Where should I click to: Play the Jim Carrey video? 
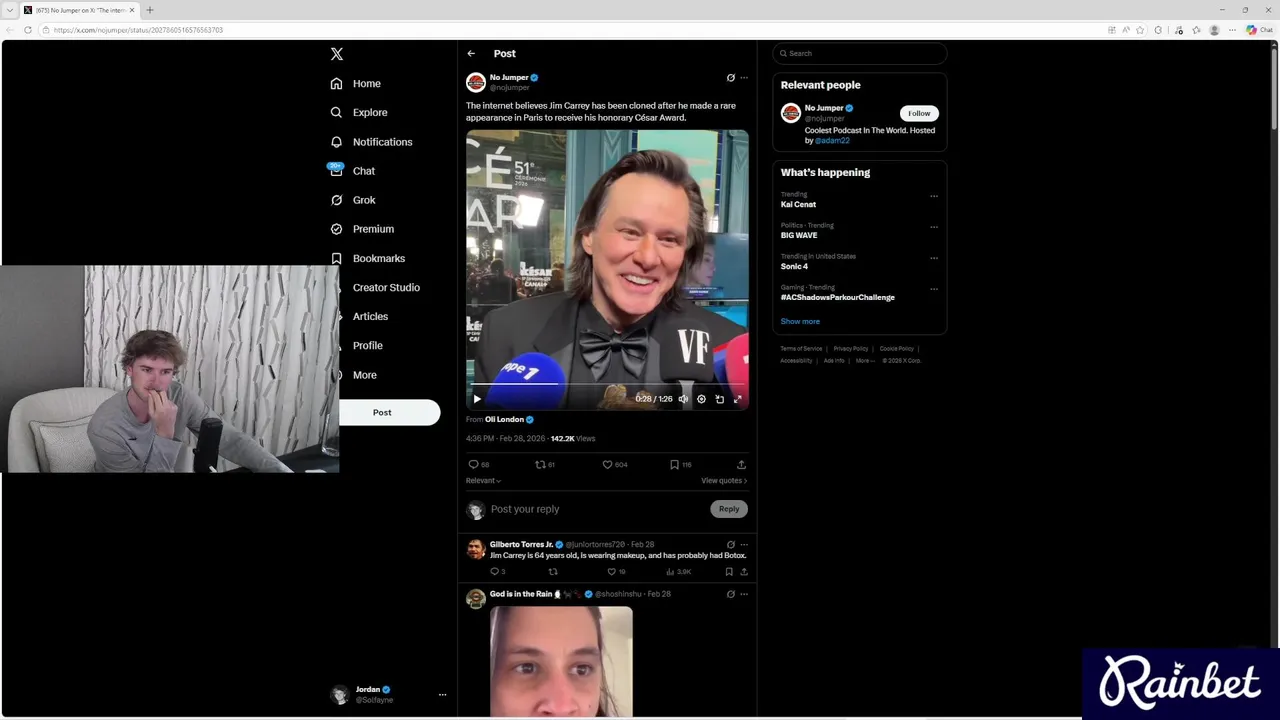477,399
